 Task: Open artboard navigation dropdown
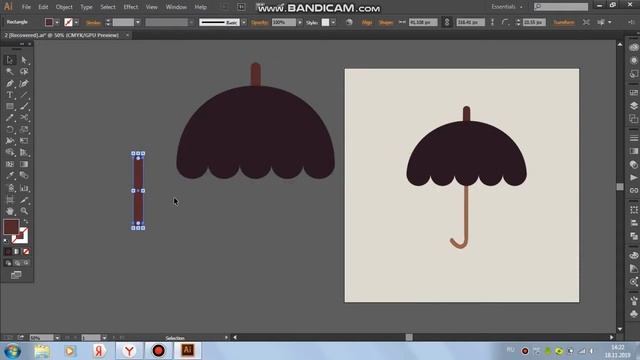[x=104, y=338]
